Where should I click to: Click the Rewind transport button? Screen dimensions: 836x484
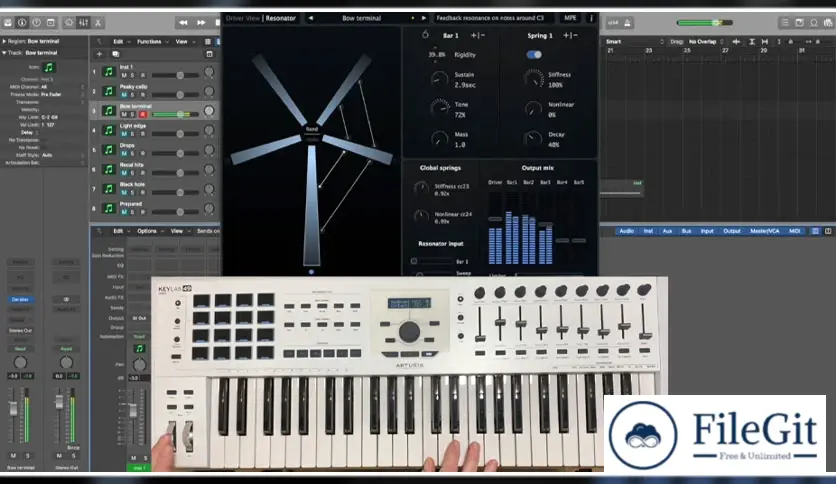[x=183, y=22]
